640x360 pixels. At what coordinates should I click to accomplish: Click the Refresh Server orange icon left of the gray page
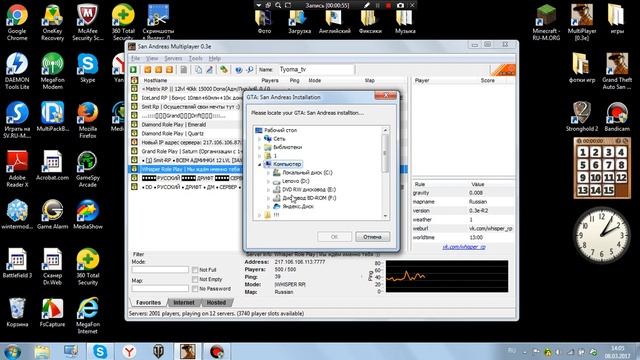pyautogui.click(x=169, y=70)
